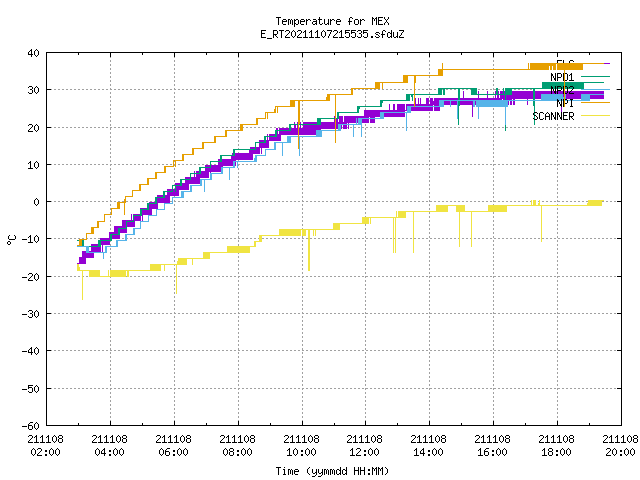Click the 20:00 time tick label

click(620, 452)
